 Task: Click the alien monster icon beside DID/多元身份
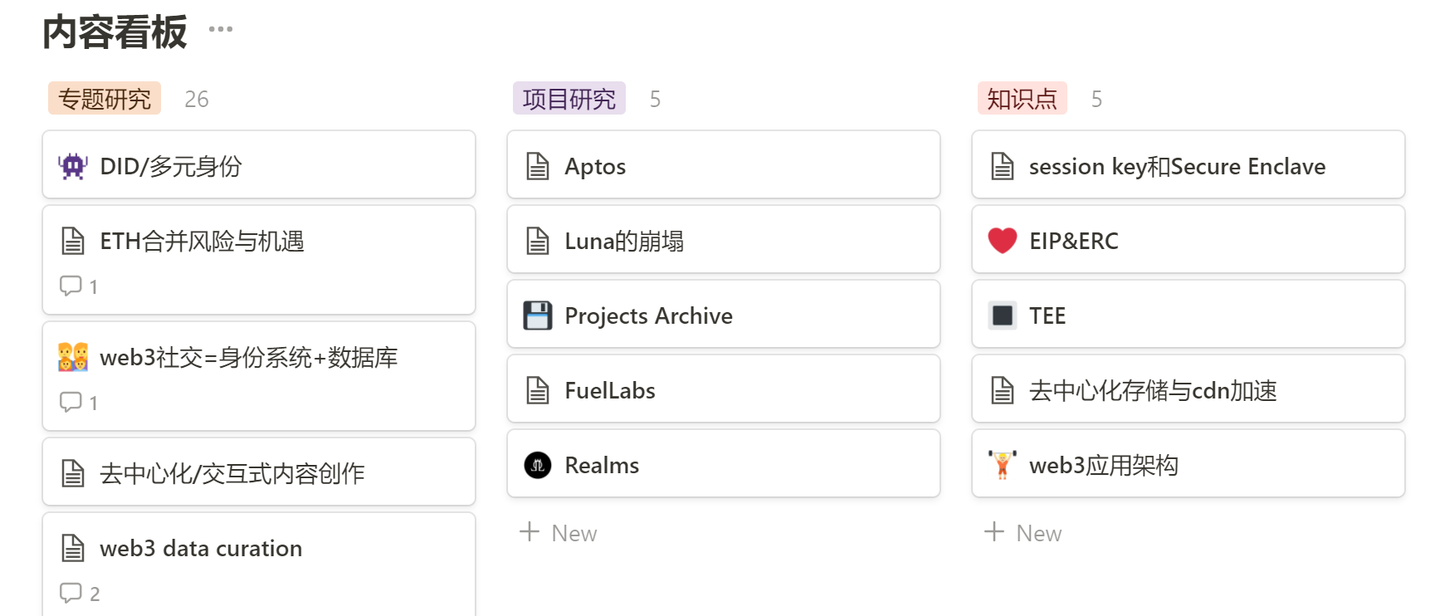(x=73, y=166)
